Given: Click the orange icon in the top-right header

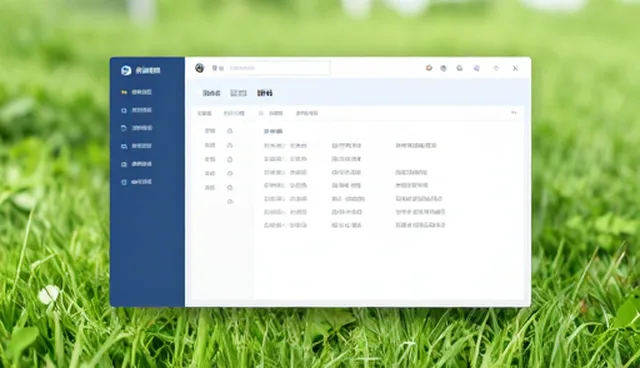Looking at the screenshot, I should pyautogui.click(x=429, y=68).
